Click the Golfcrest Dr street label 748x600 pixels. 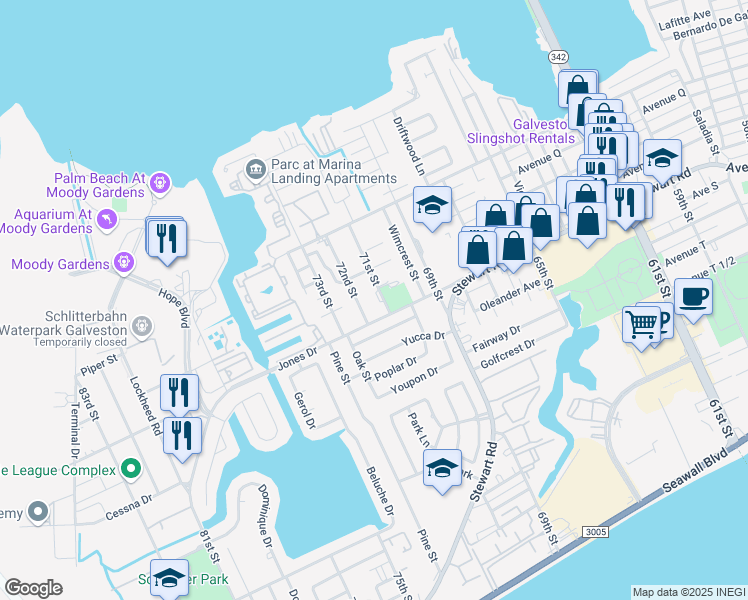tap(508, 354)
